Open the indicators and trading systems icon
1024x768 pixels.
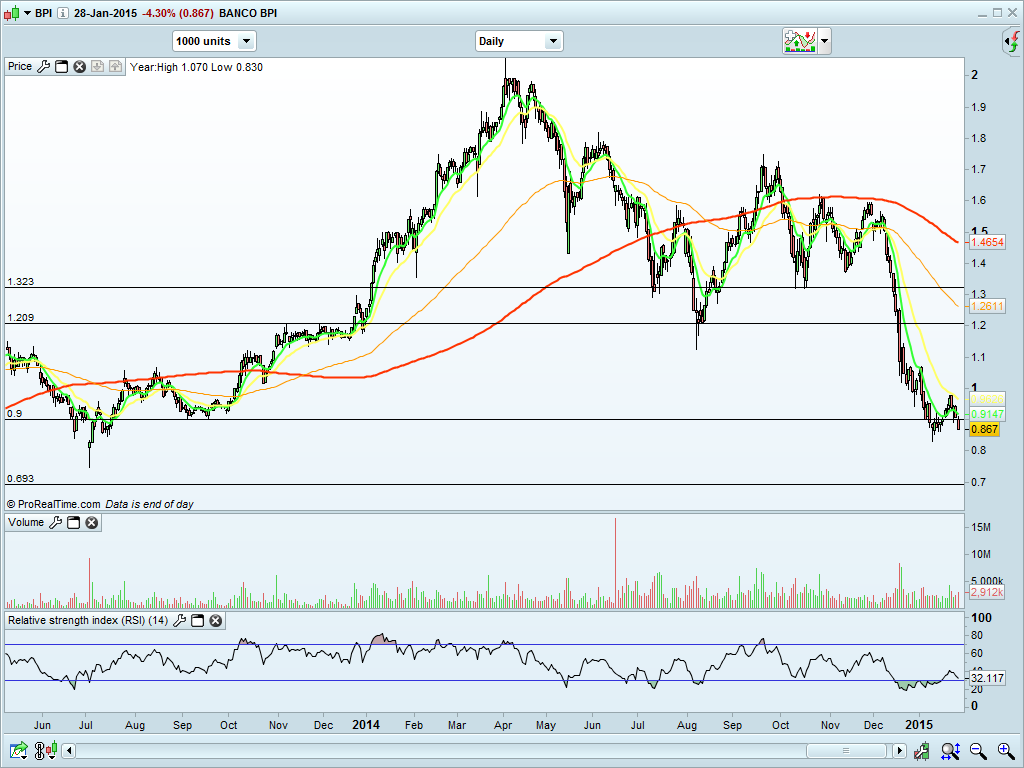800,41
